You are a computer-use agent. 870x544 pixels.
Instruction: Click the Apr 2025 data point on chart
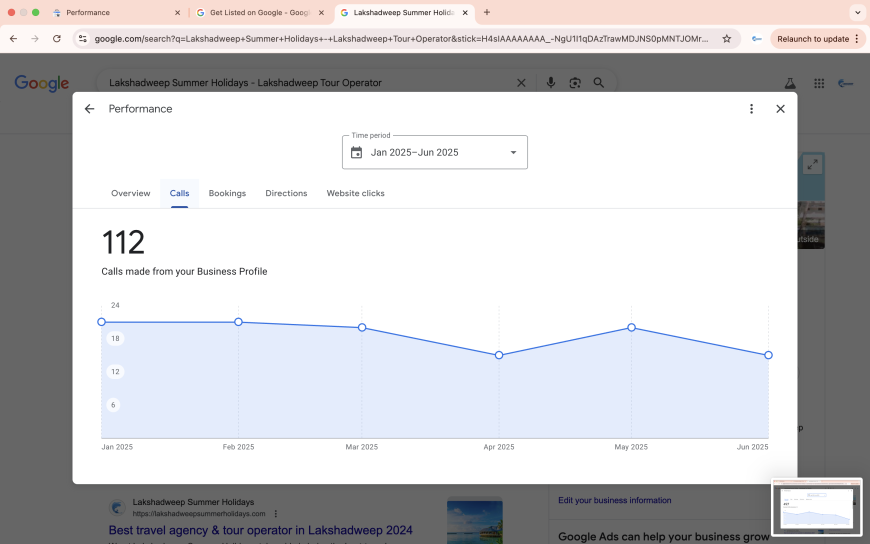499,355
